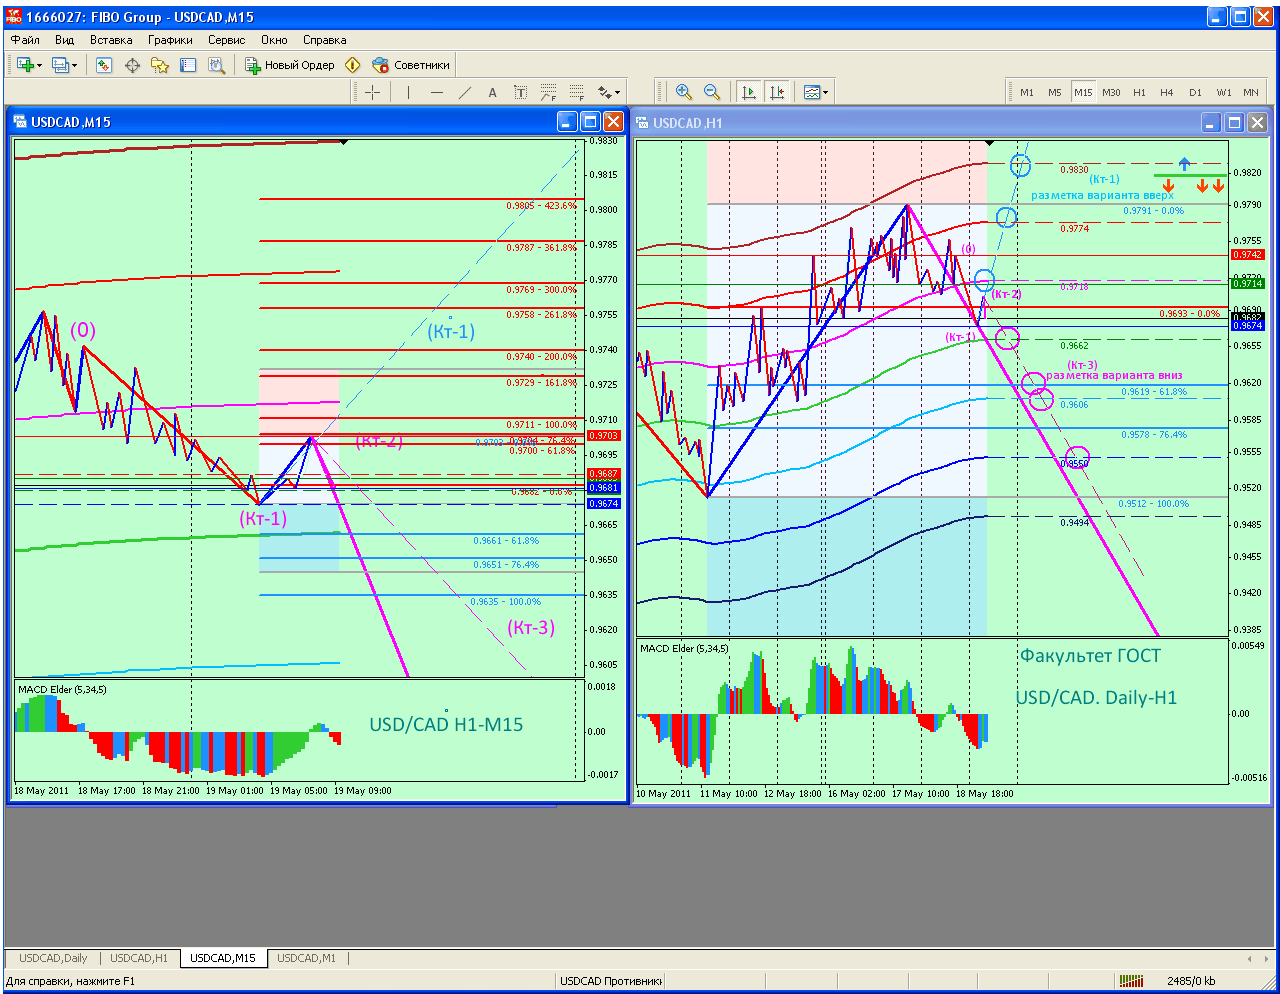Switch to M30 timeframe
Viewport: 1280px width, 994px height.
[1111, 92]
